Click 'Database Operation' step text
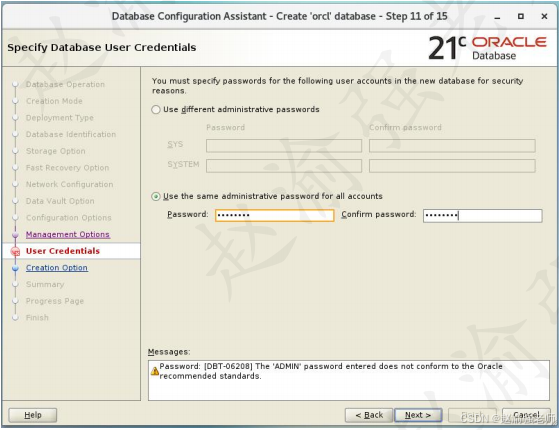 pyautogui.click(x=65, y=85)
